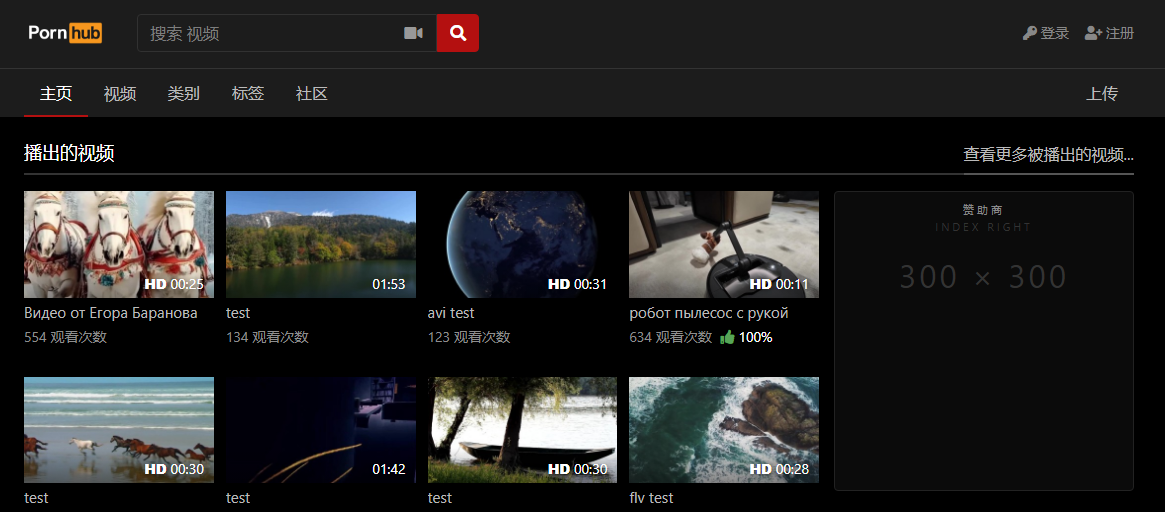The width and height of the screenshot is (1165, 512).
Task: Click the 上传 upload link
Action: pyautogui.click(x=1102, y=94)
